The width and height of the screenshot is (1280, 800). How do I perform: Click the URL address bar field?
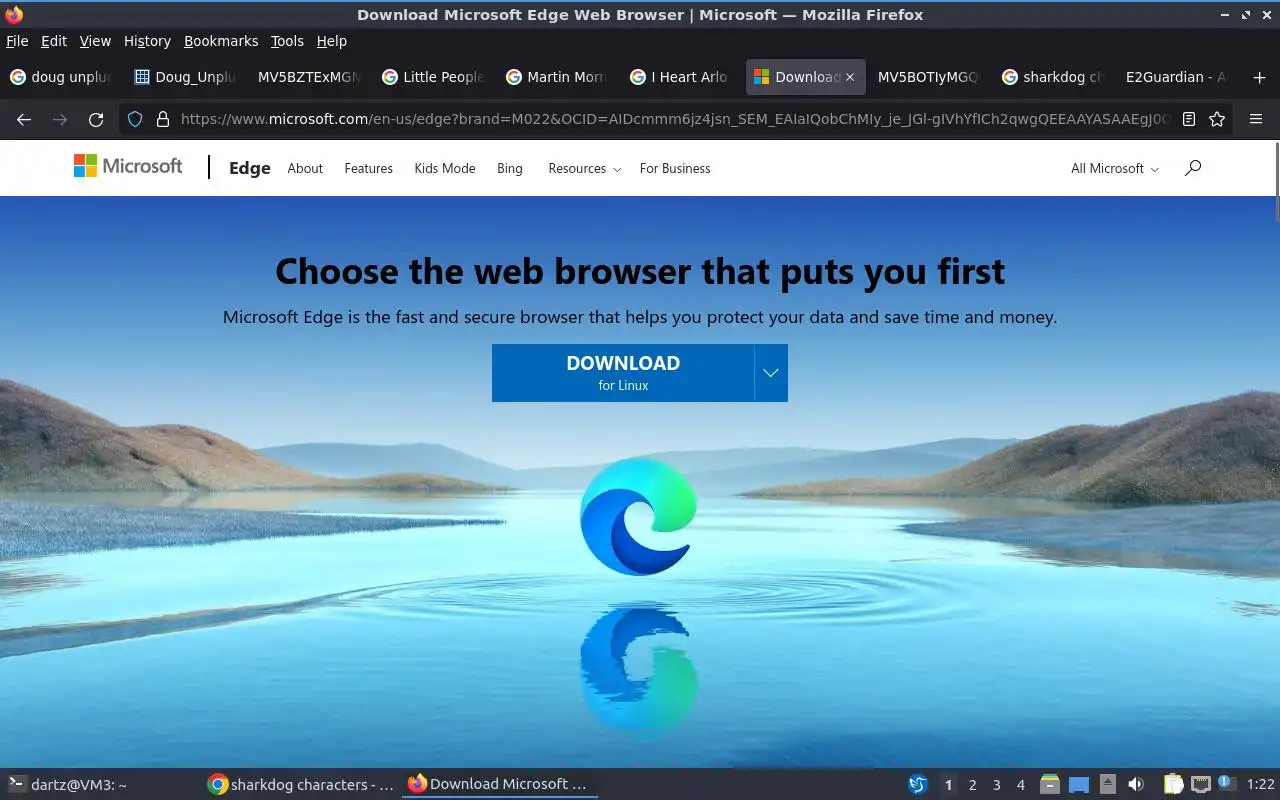675,119
